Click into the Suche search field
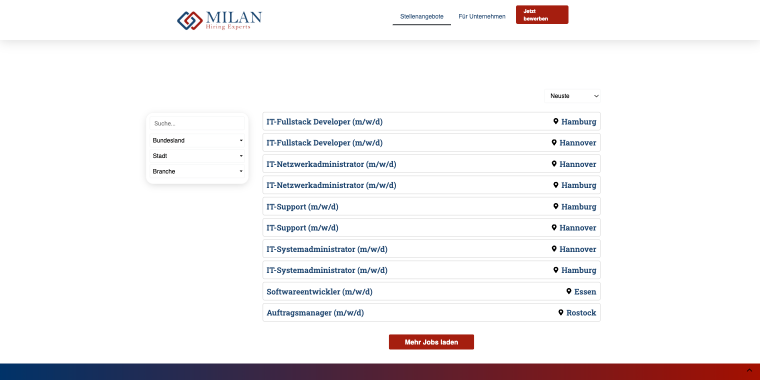Screen dimensions: 760x380 [197, 124]
